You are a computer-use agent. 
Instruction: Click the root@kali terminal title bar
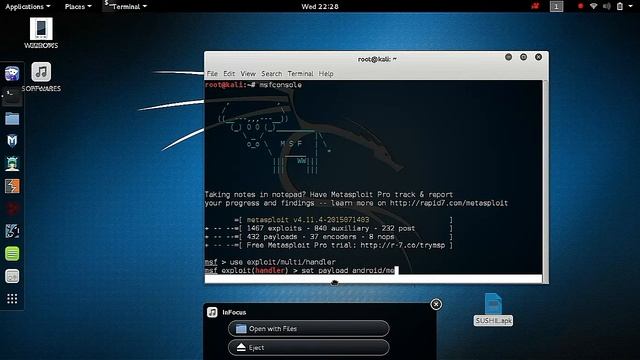(376, 59)
